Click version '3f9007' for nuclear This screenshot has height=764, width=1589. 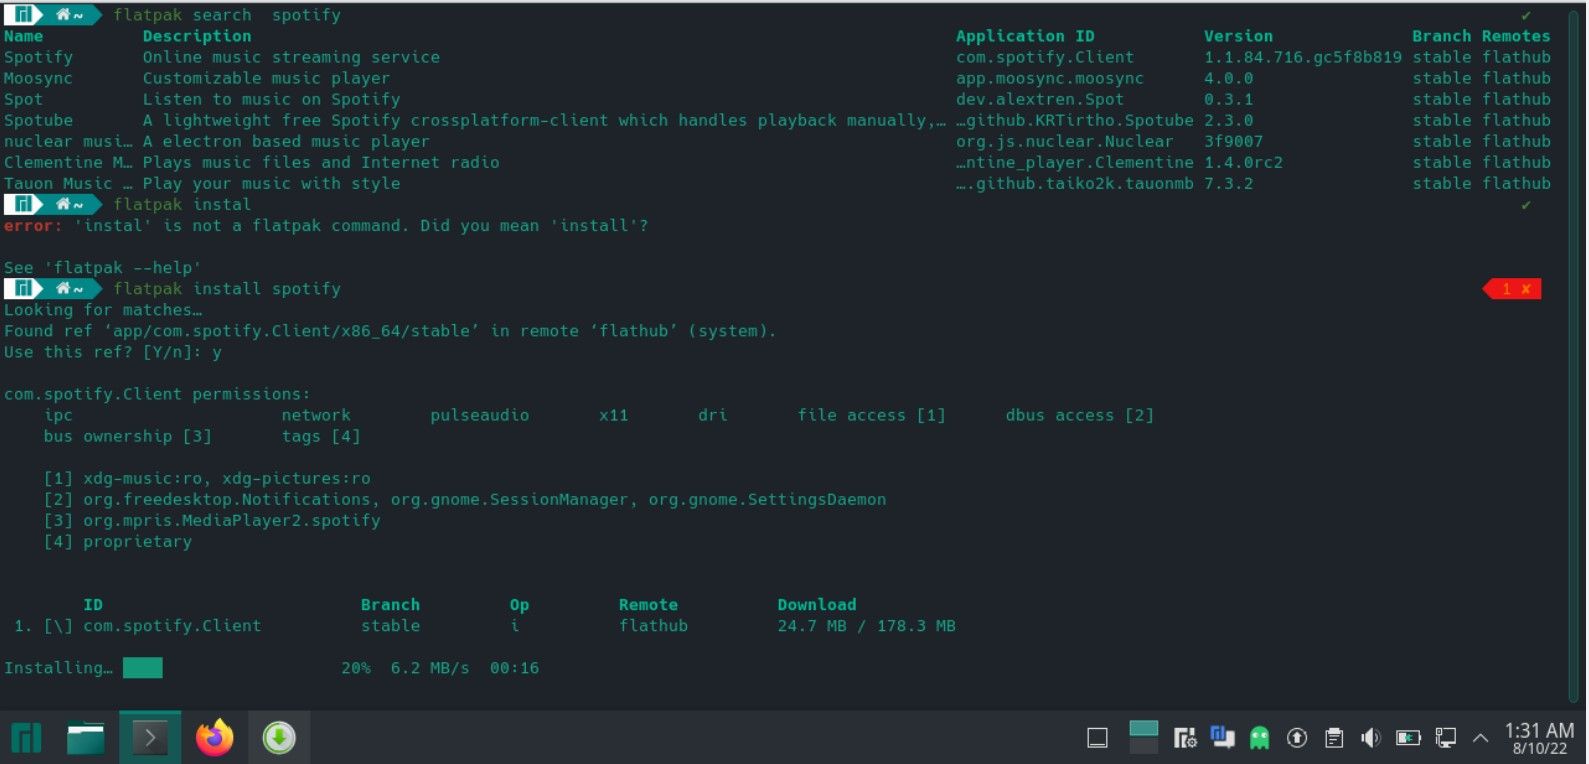[1233, 141]
